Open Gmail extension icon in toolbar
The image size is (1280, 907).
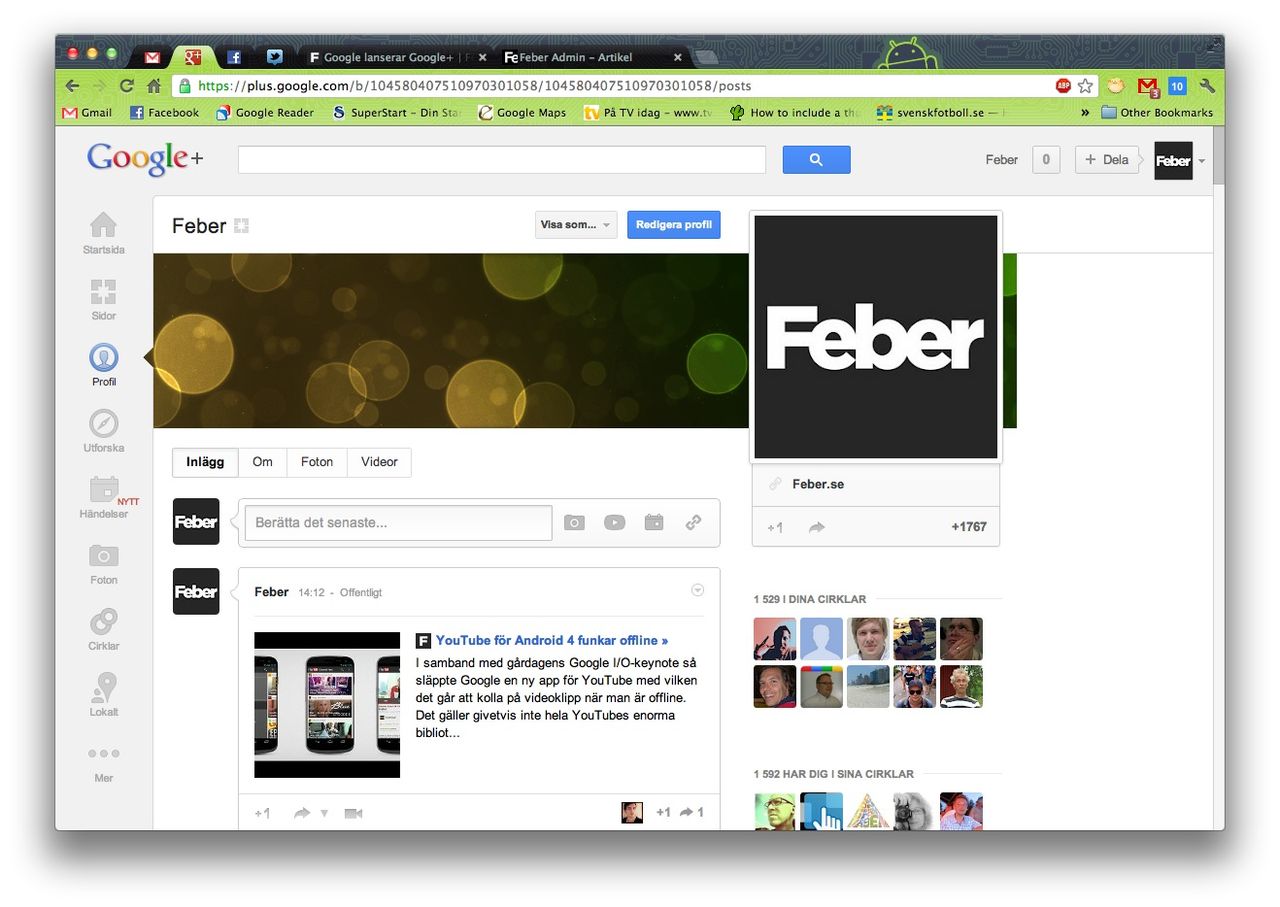(x=1148, y=87)
